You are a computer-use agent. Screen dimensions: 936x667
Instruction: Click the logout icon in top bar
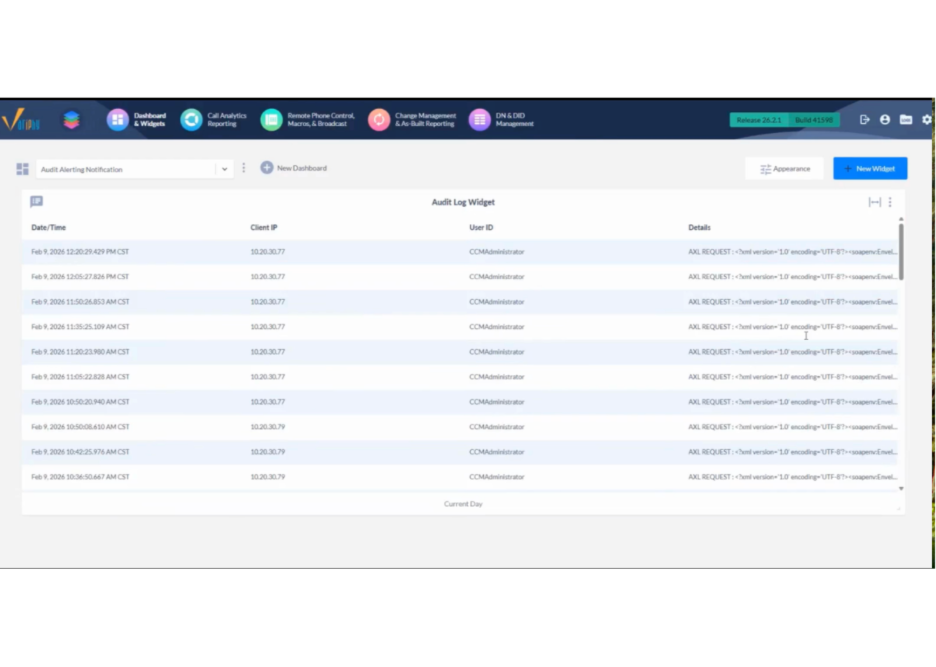865,120
